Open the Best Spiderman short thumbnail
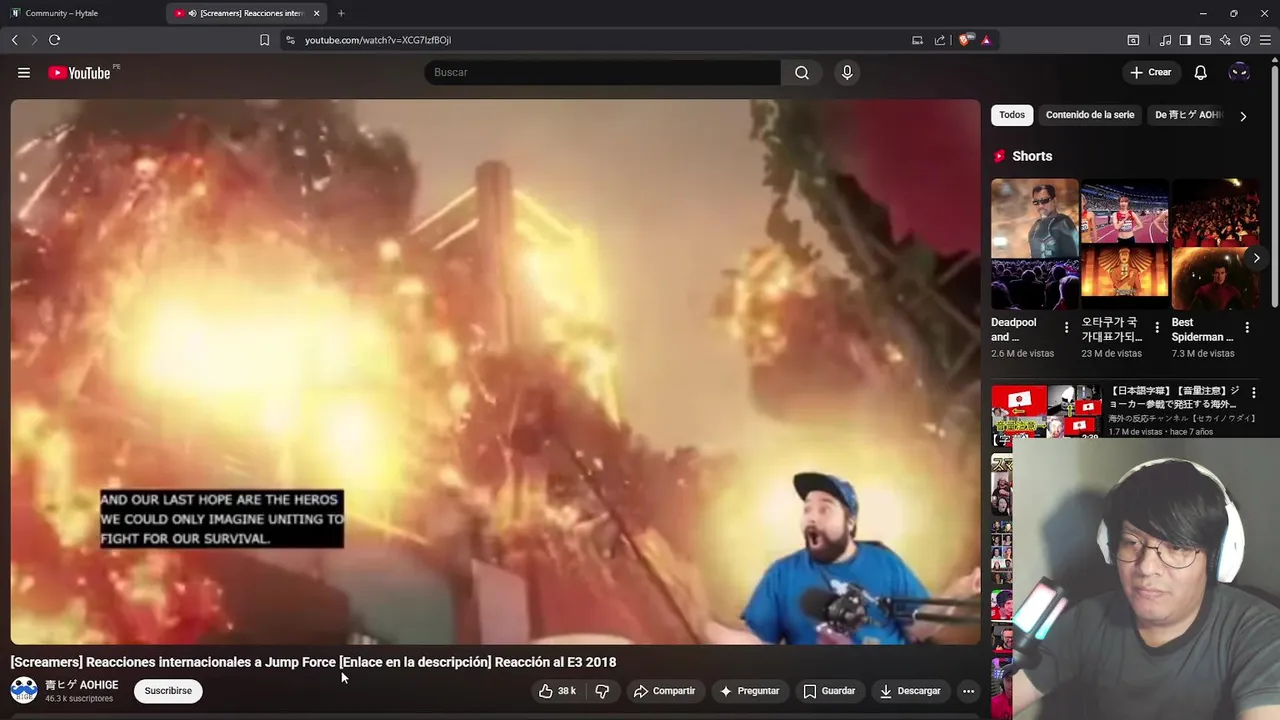The height and width of the screenshot is (720, 1280). [1215, 244]
